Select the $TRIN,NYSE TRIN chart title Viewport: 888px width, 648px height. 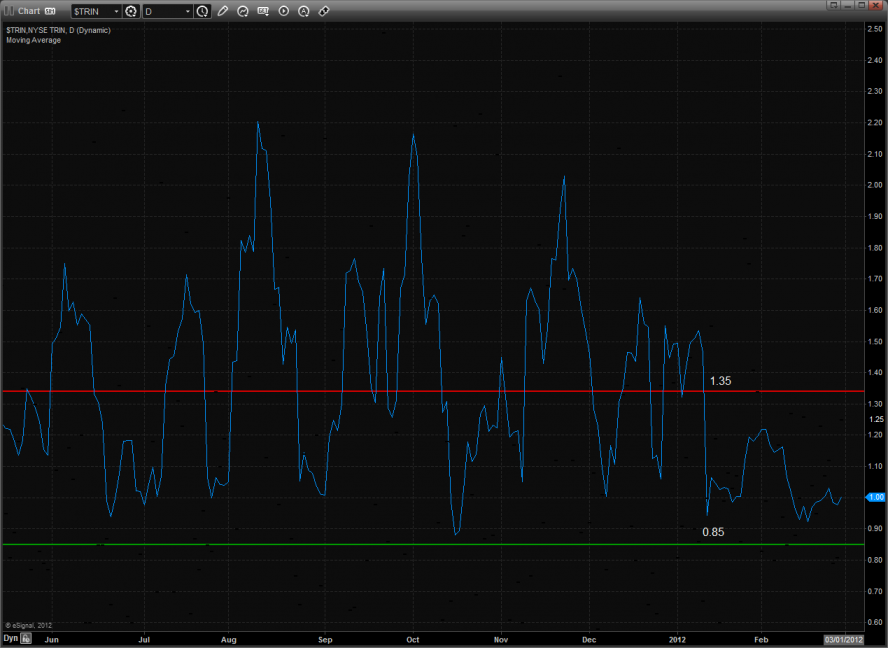[58, 31]
